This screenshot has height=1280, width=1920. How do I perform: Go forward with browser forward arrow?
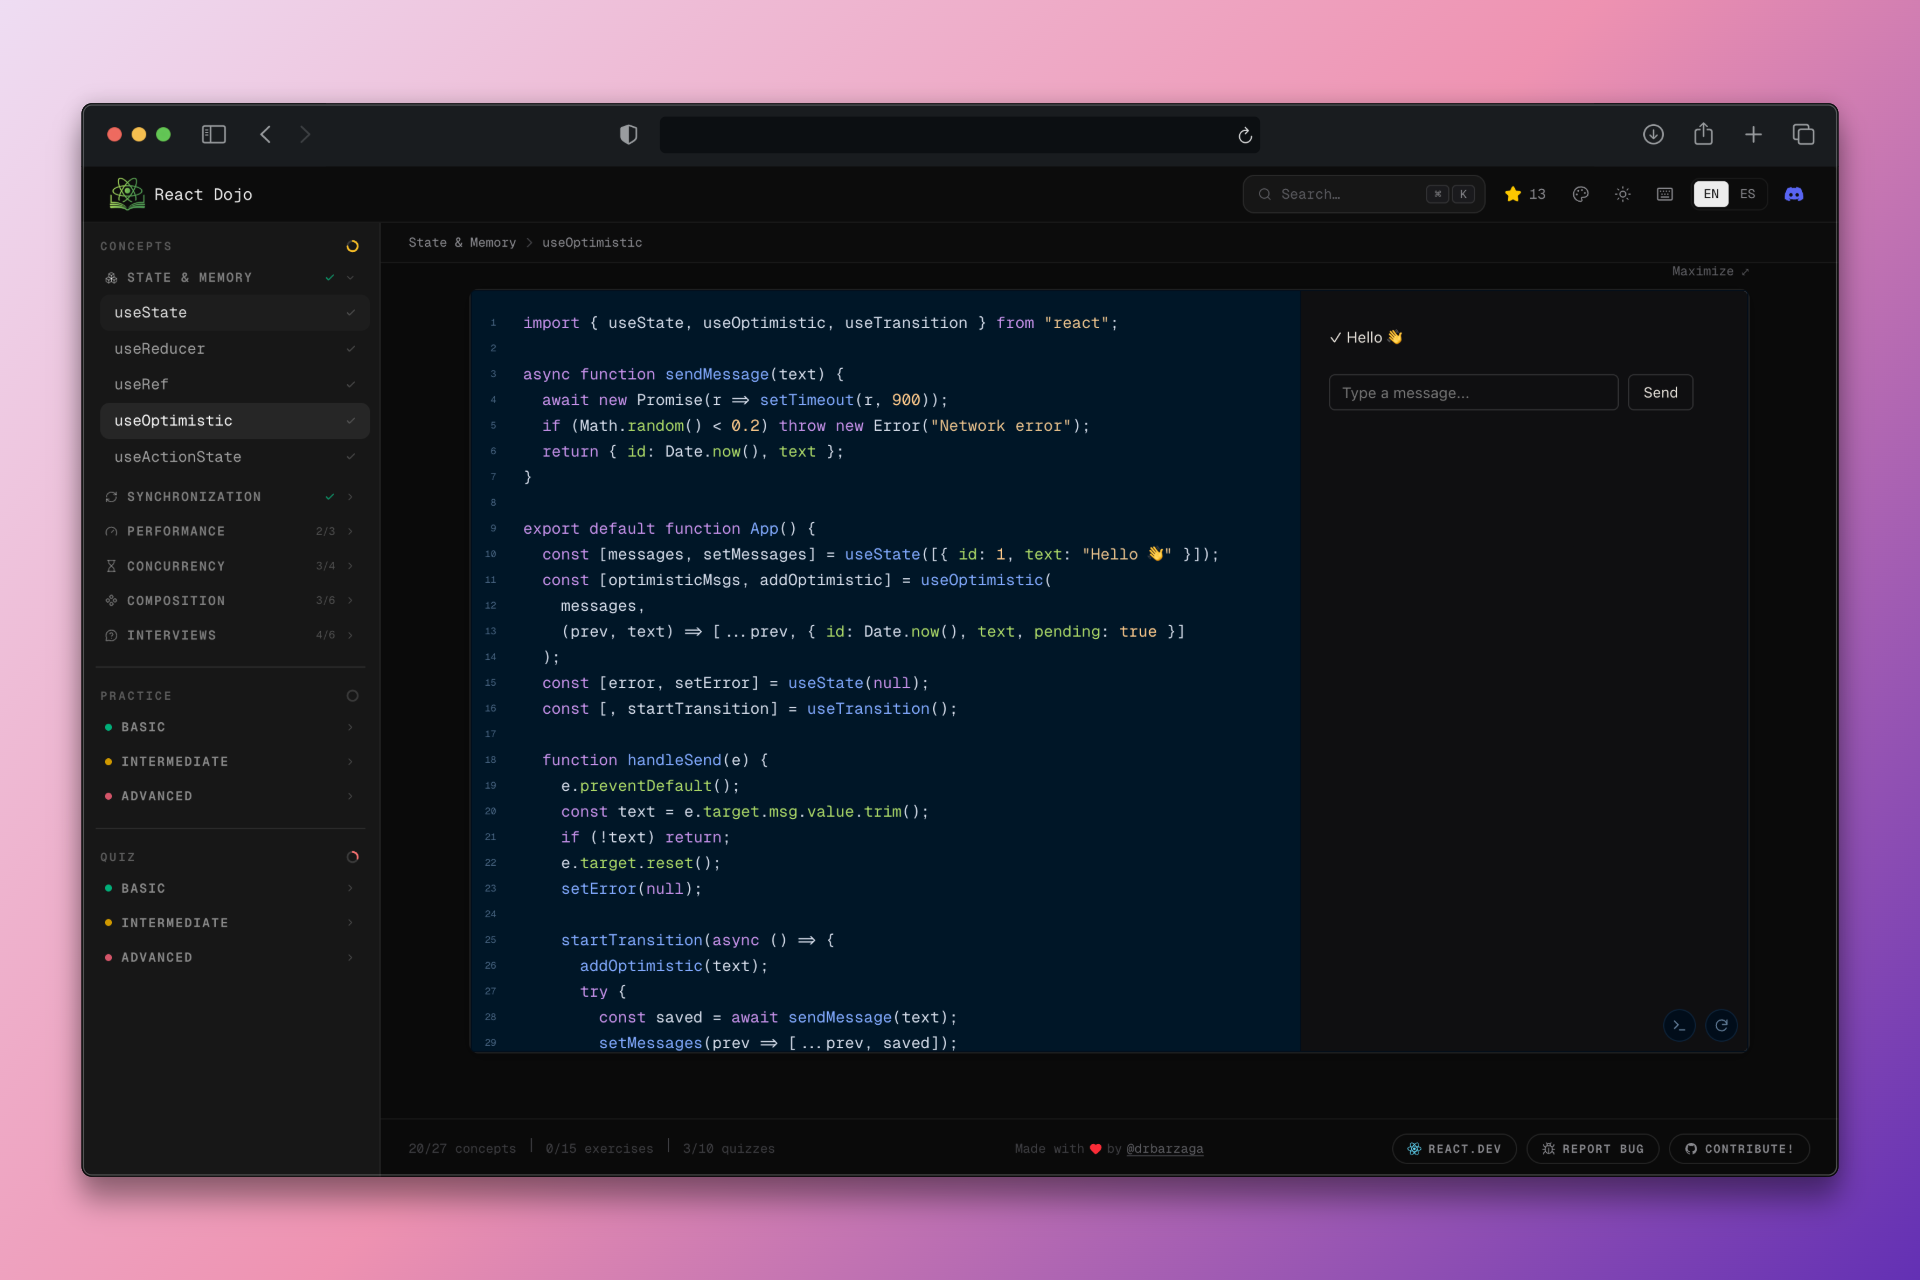pos(305,134)
